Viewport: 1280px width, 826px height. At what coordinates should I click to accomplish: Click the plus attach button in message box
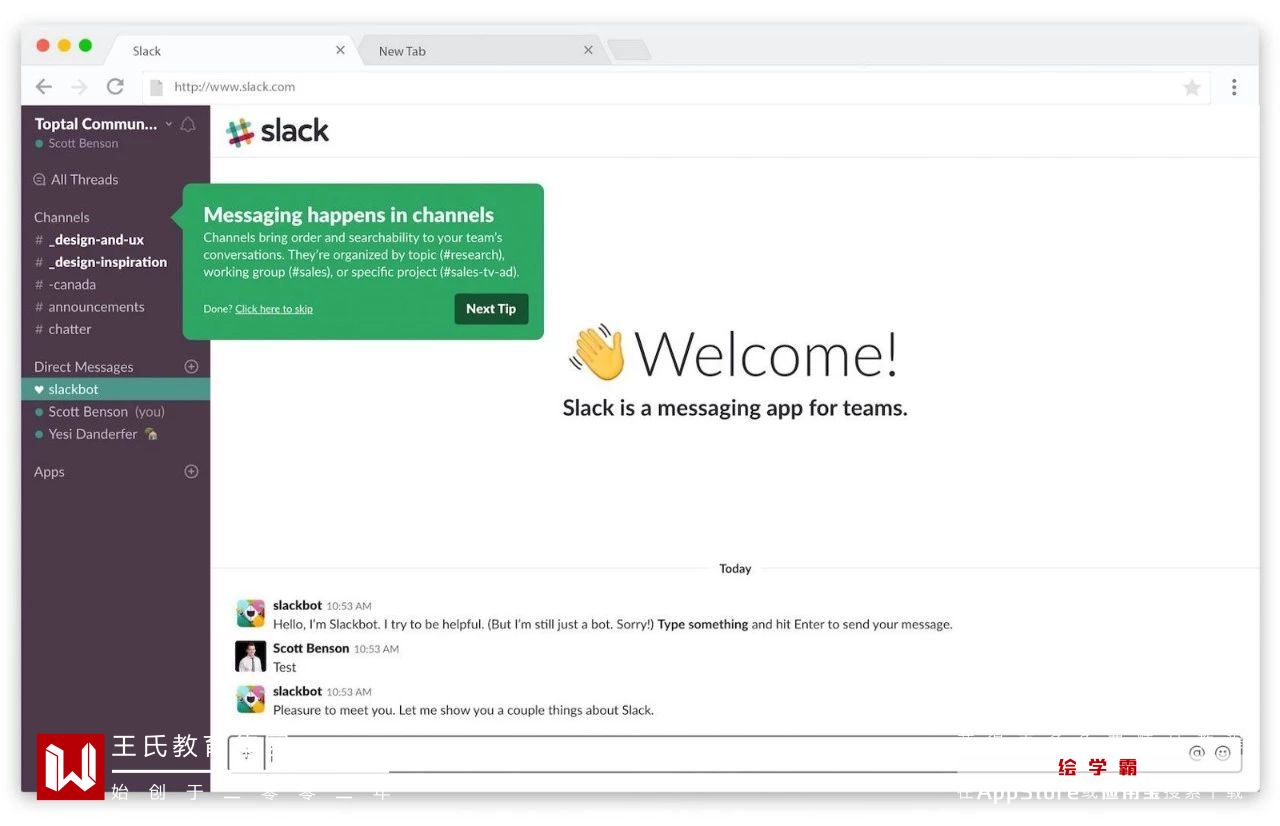click(x=247, y=754)
